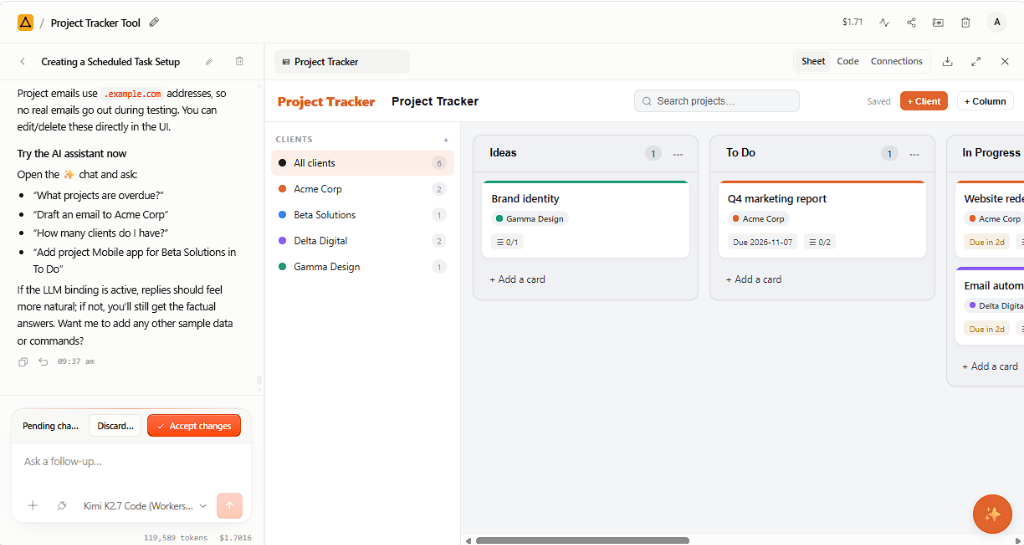
Task: Add a card in In Progress column
Action: tap(990, 367)
